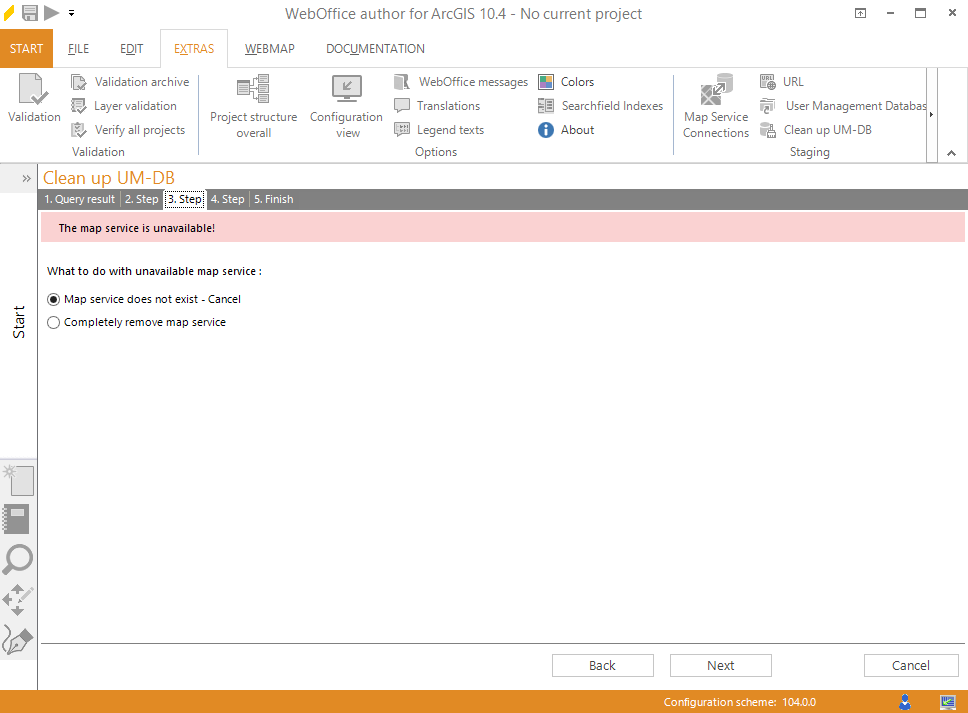The image size is (968, 713).
Task: Click the magnifier search sidebar icon
Action: (x=17, y=559)
